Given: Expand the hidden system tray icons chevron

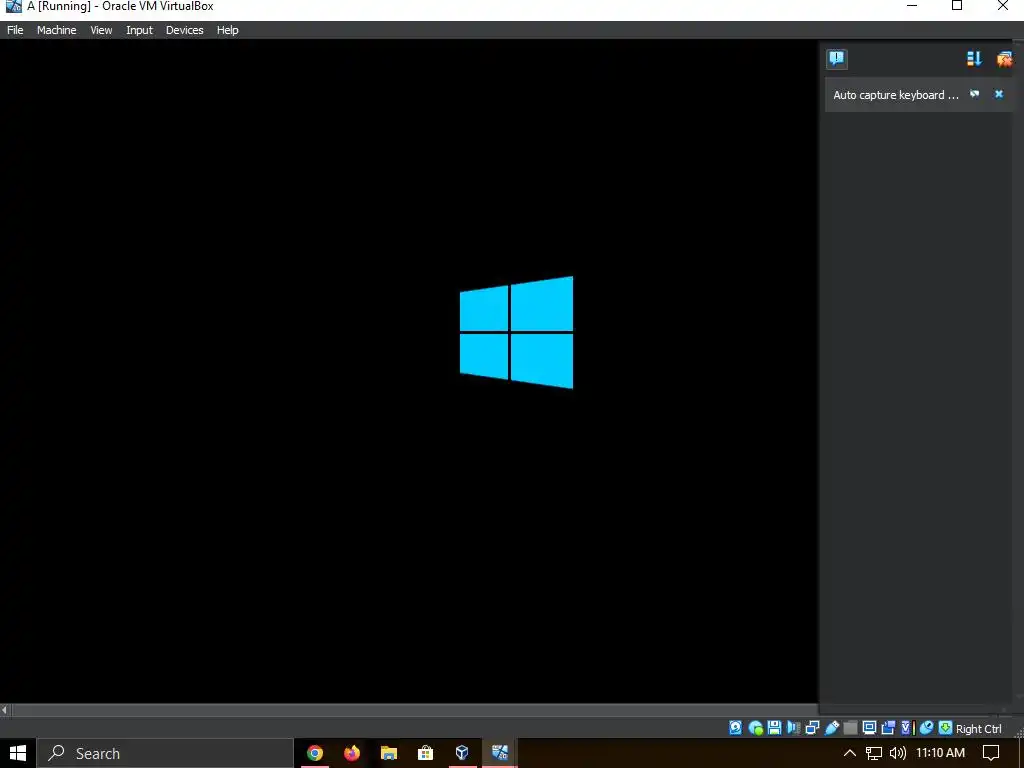Looking at the screenshot, I should pyautogui.click(x=850, y=753).
